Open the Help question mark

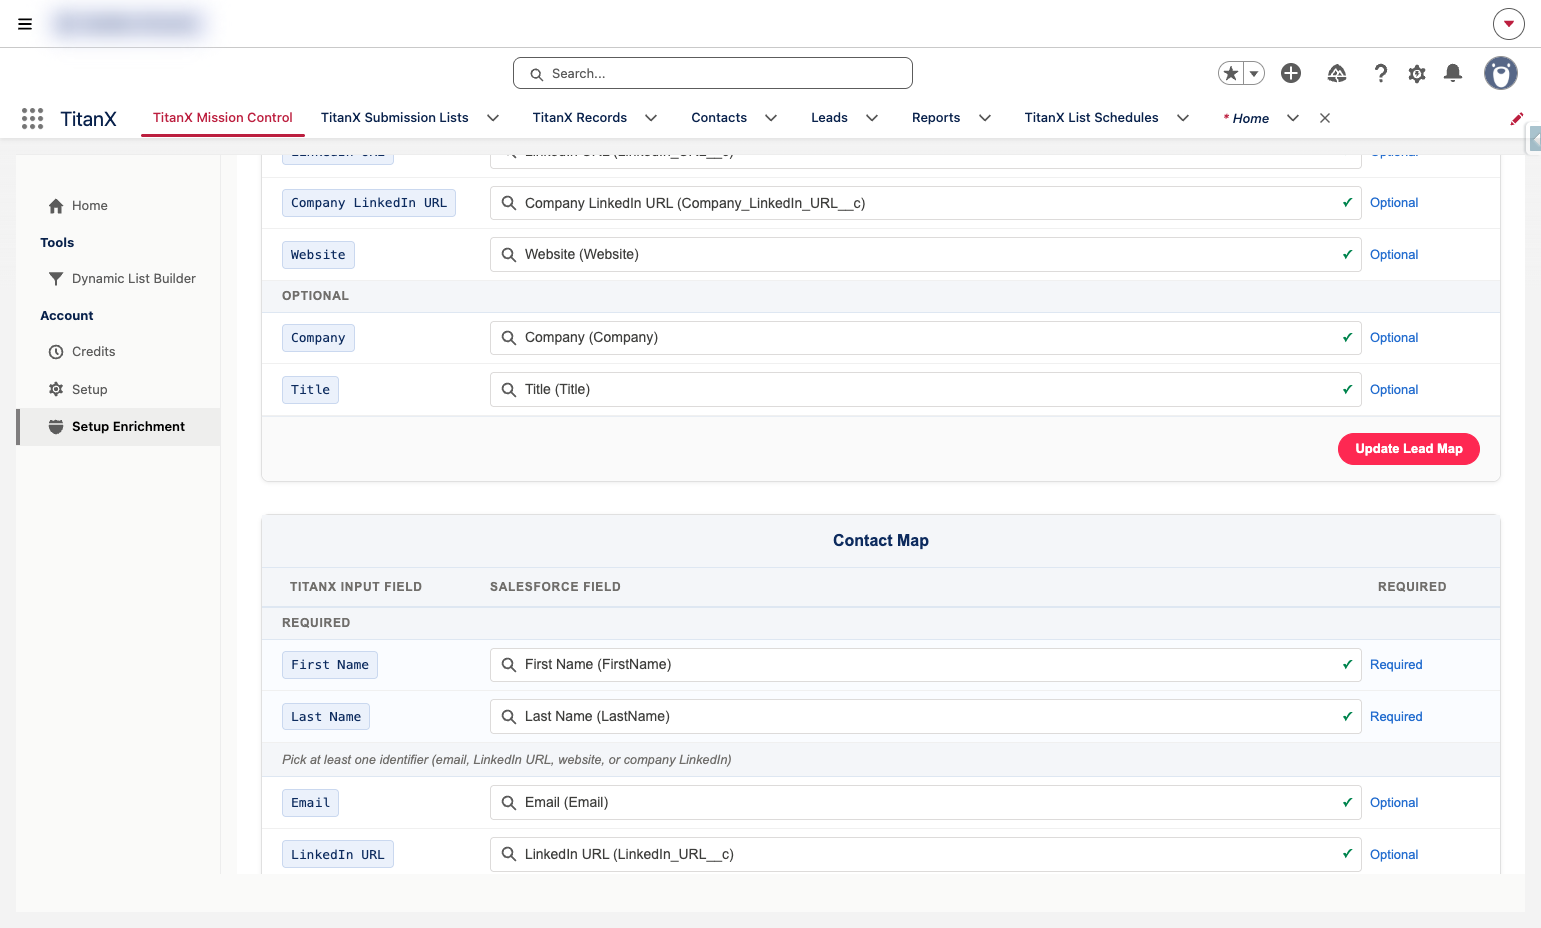(x=1381, y=73)
